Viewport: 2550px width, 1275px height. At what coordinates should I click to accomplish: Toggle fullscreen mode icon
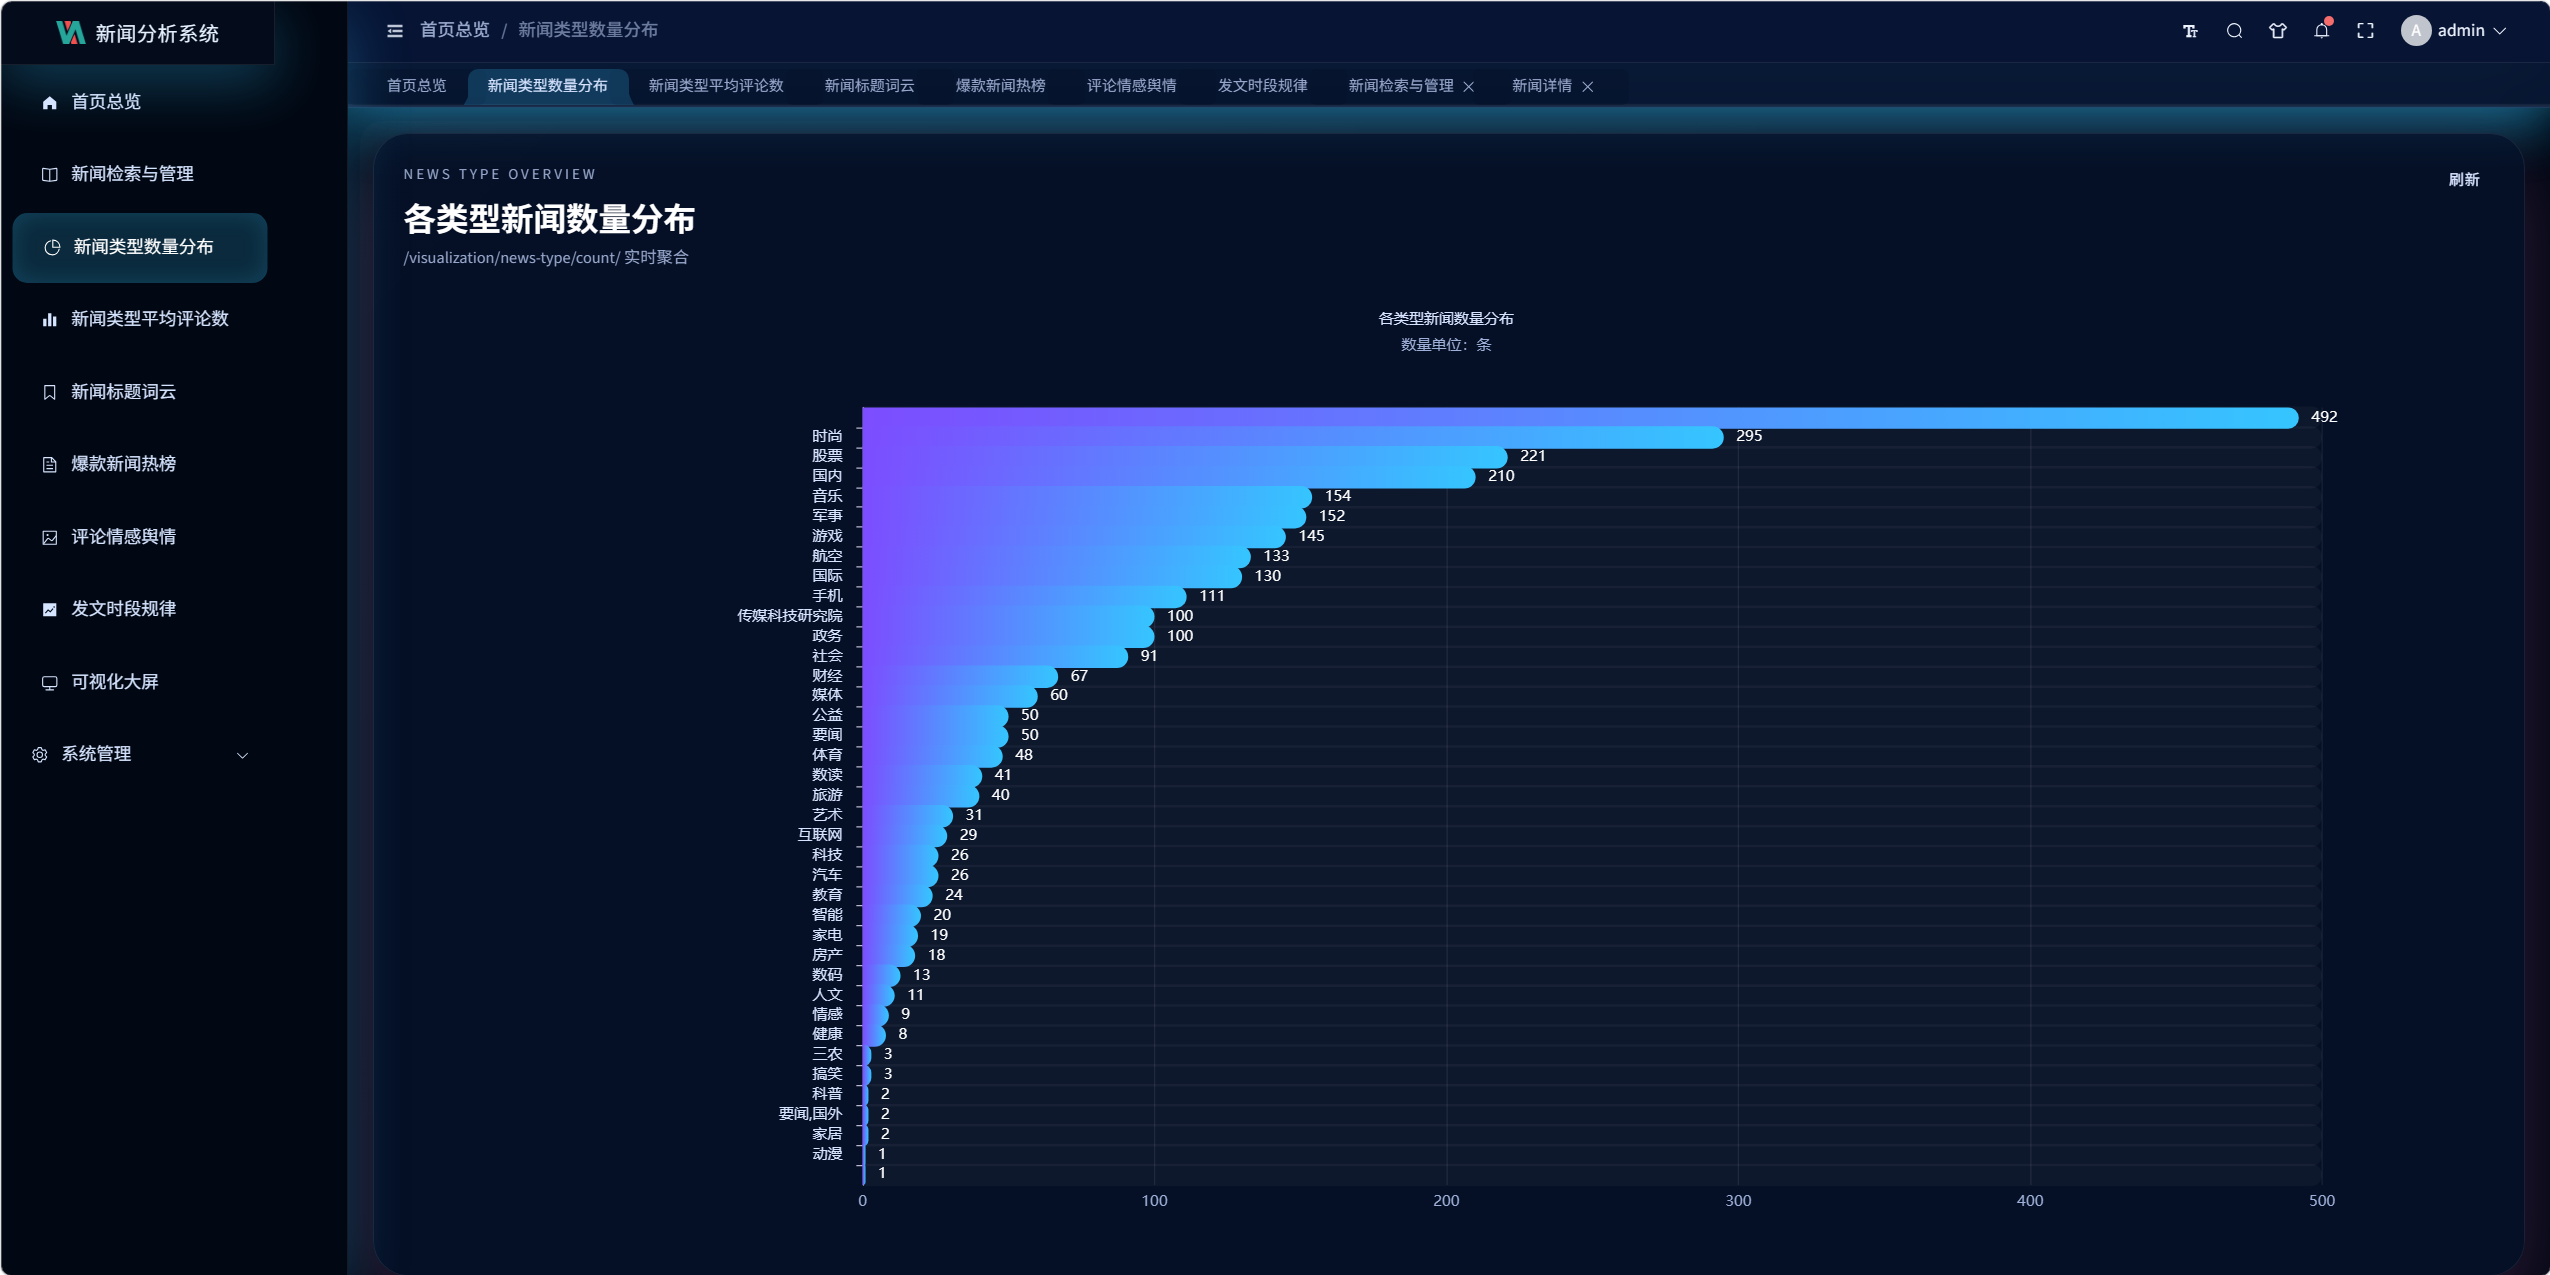[2365, 31]
